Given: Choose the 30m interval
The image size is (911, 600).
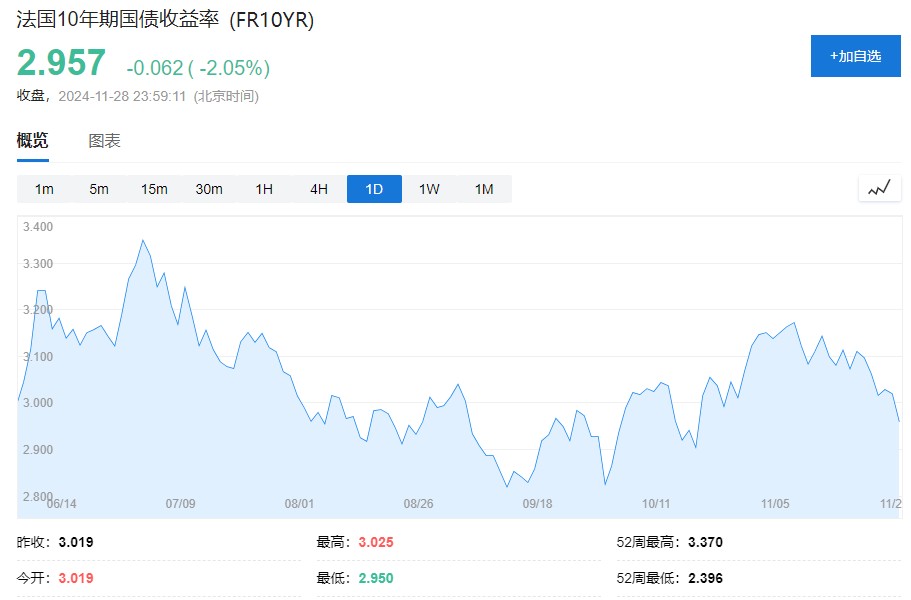Looking at the screenshot, I should click(x=209, y=189).
